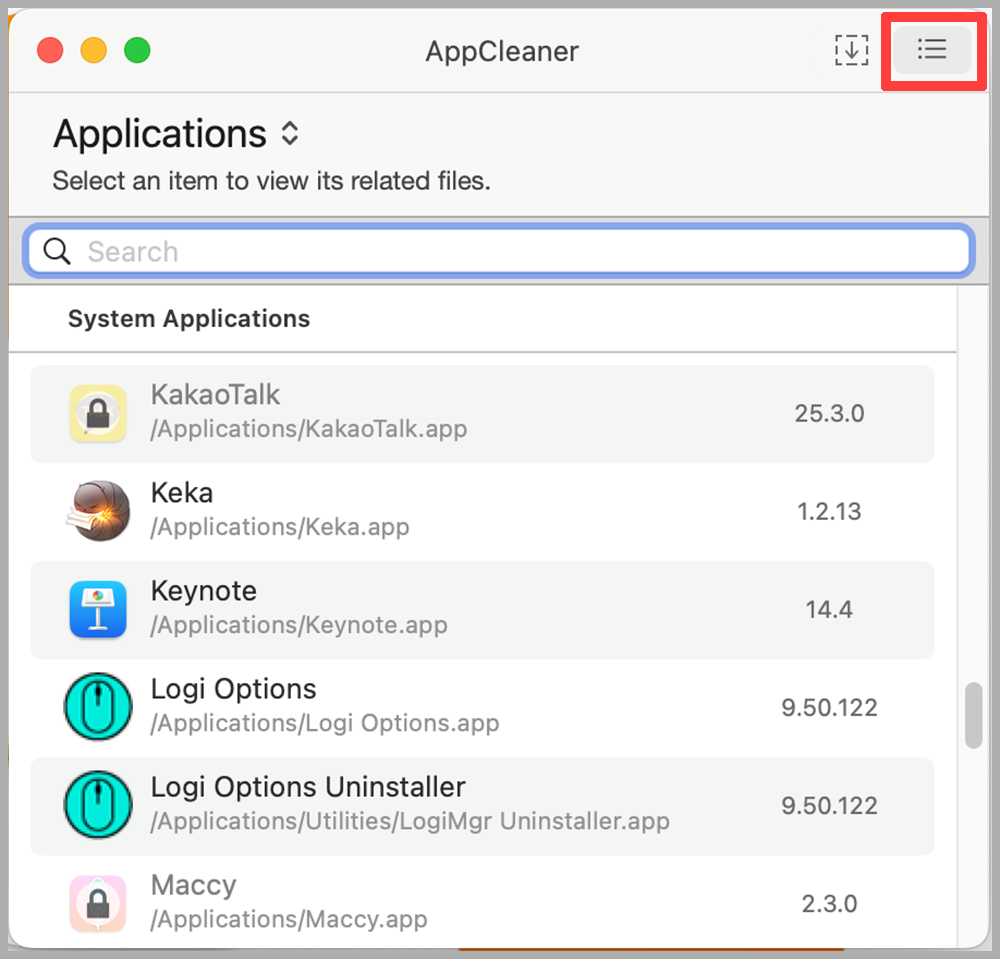Screen dimensions: 1000x959
Task: Click the magnifying glass search icon
Action: point(57,251)
